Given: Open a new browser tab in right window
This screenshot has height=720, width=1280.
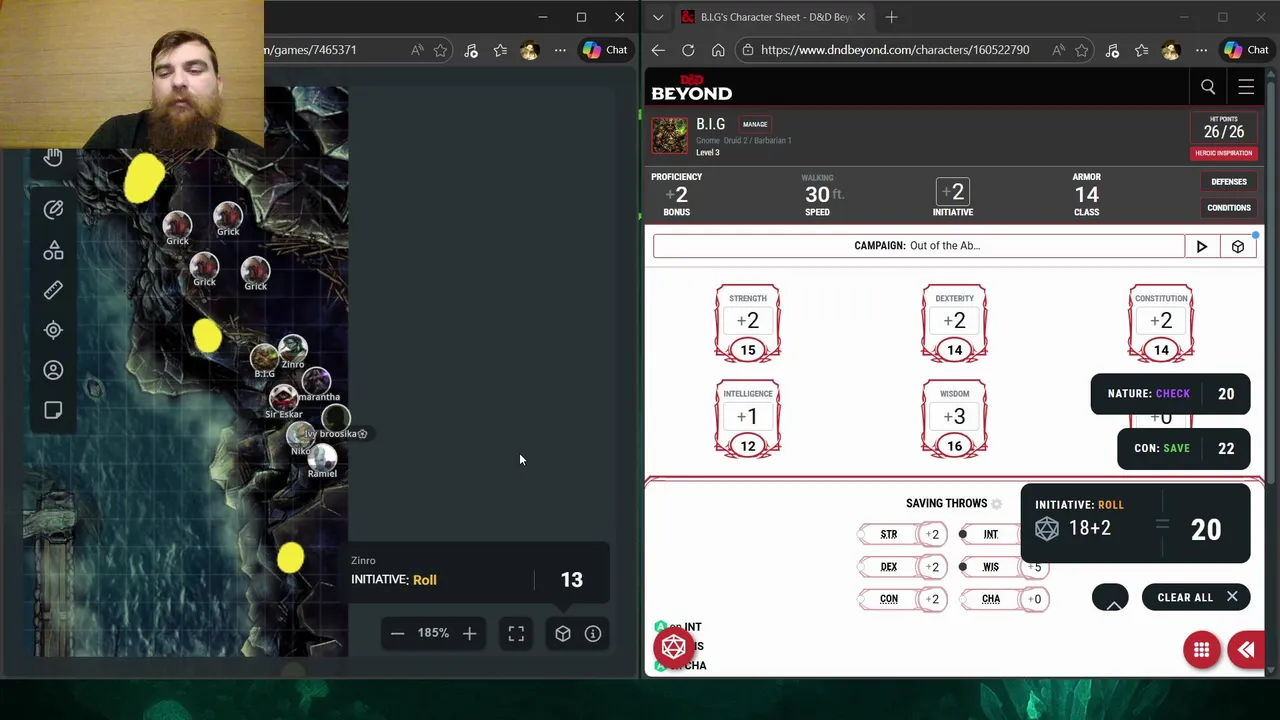Looking at the screenshot, I should [x=891, y=17].
